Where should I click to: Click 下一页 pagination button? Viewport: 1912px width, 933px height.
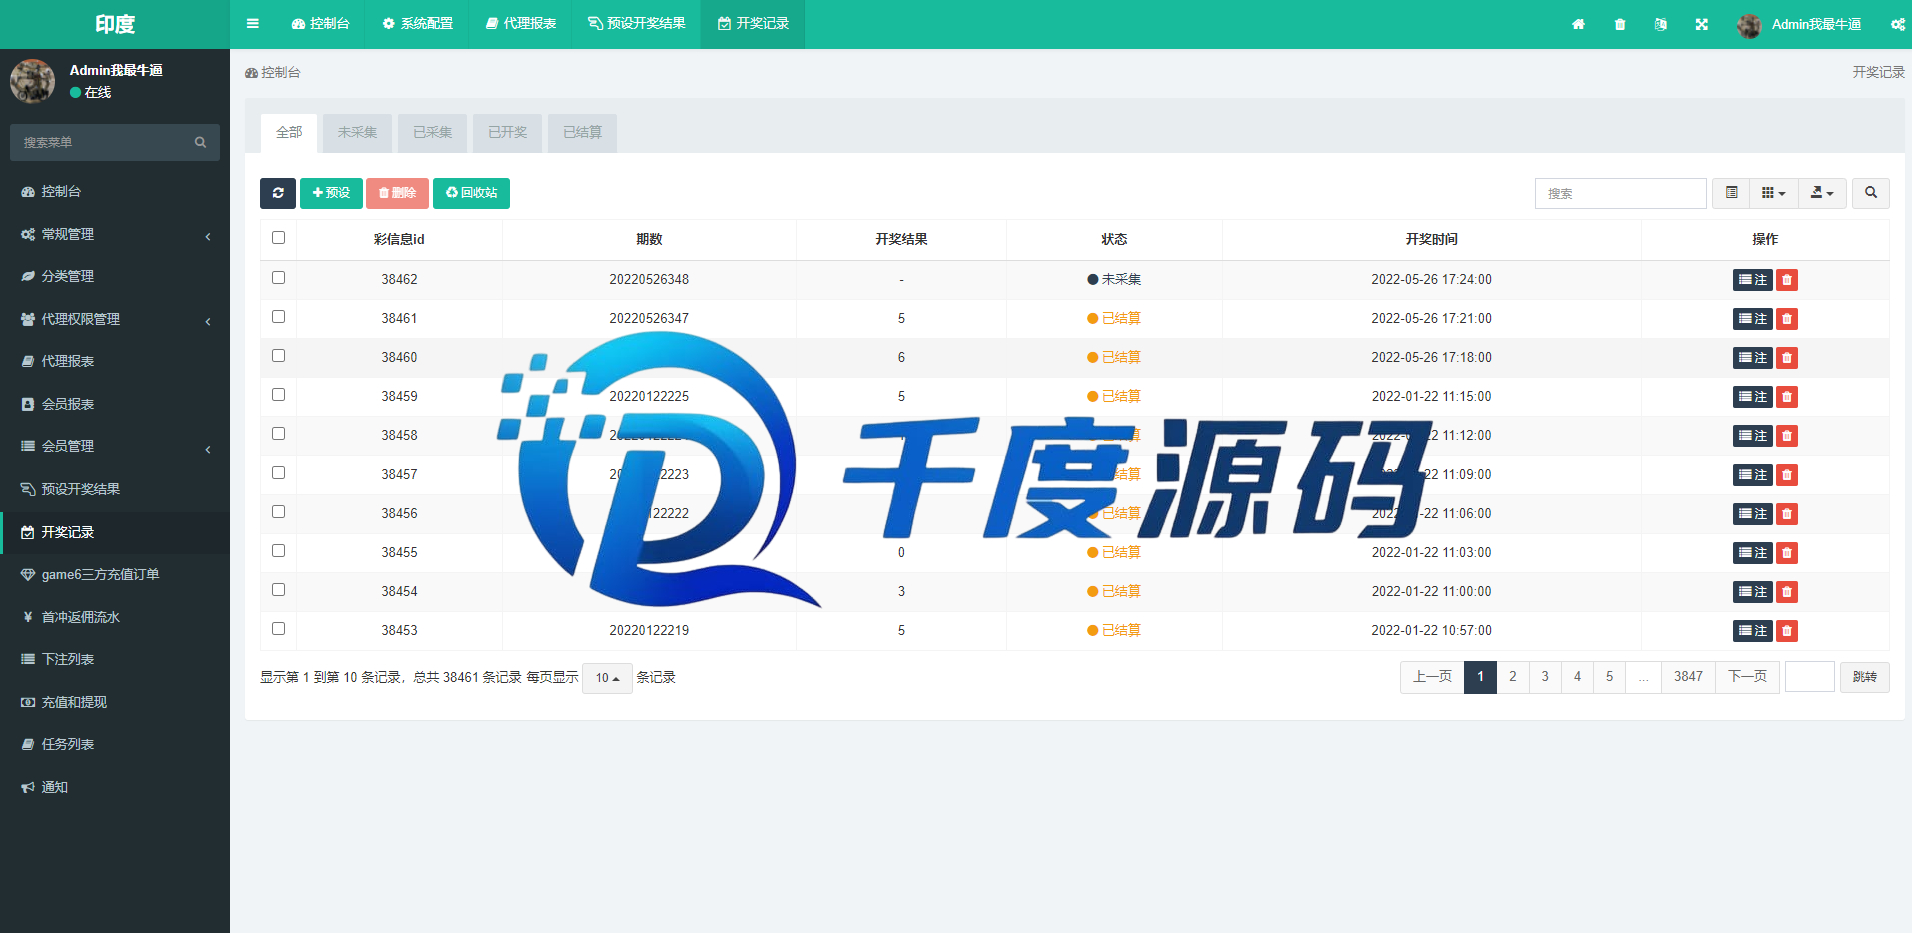[x=1747, y=677]
